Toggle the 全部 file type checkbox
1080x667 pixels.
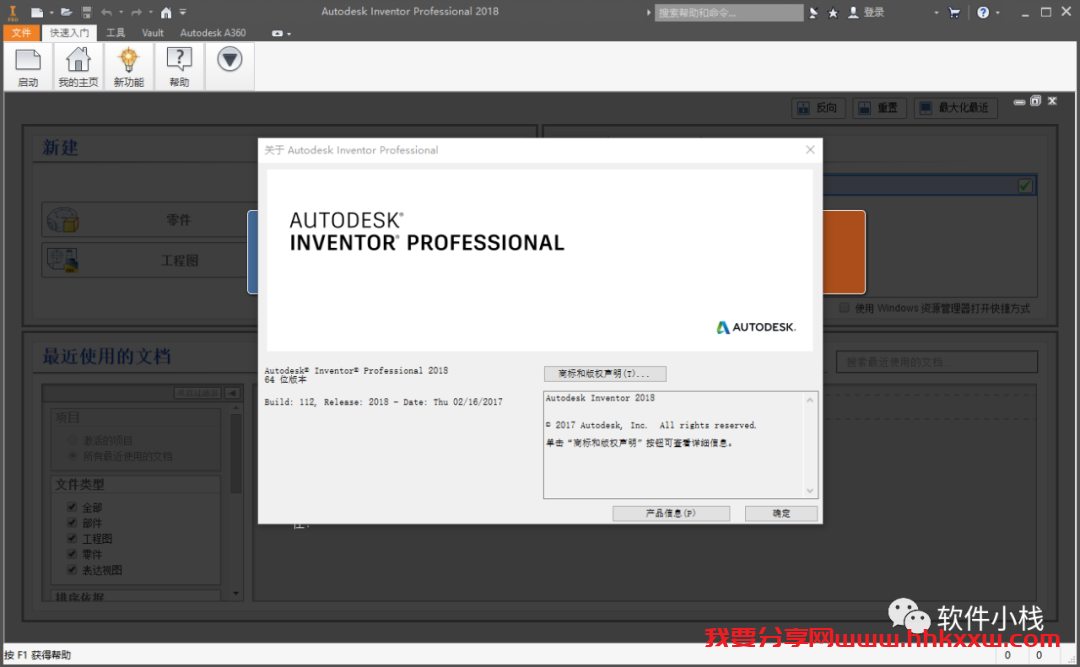[72, 507]
